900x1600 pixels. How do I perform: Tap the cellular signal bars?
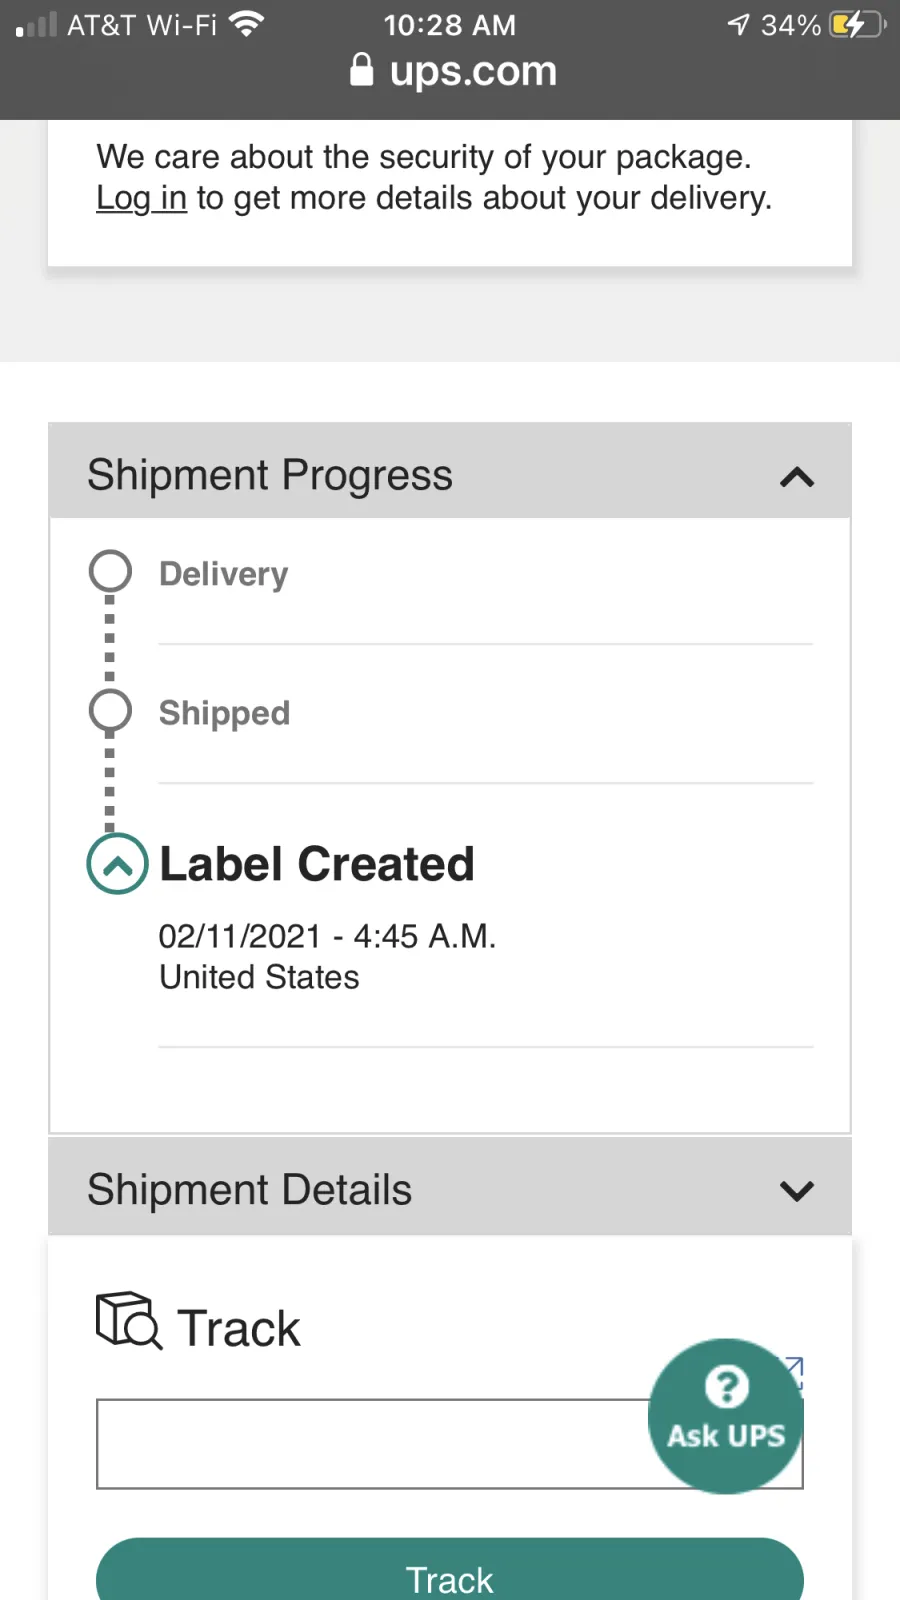pyautogui.click(x=37, y=25)
